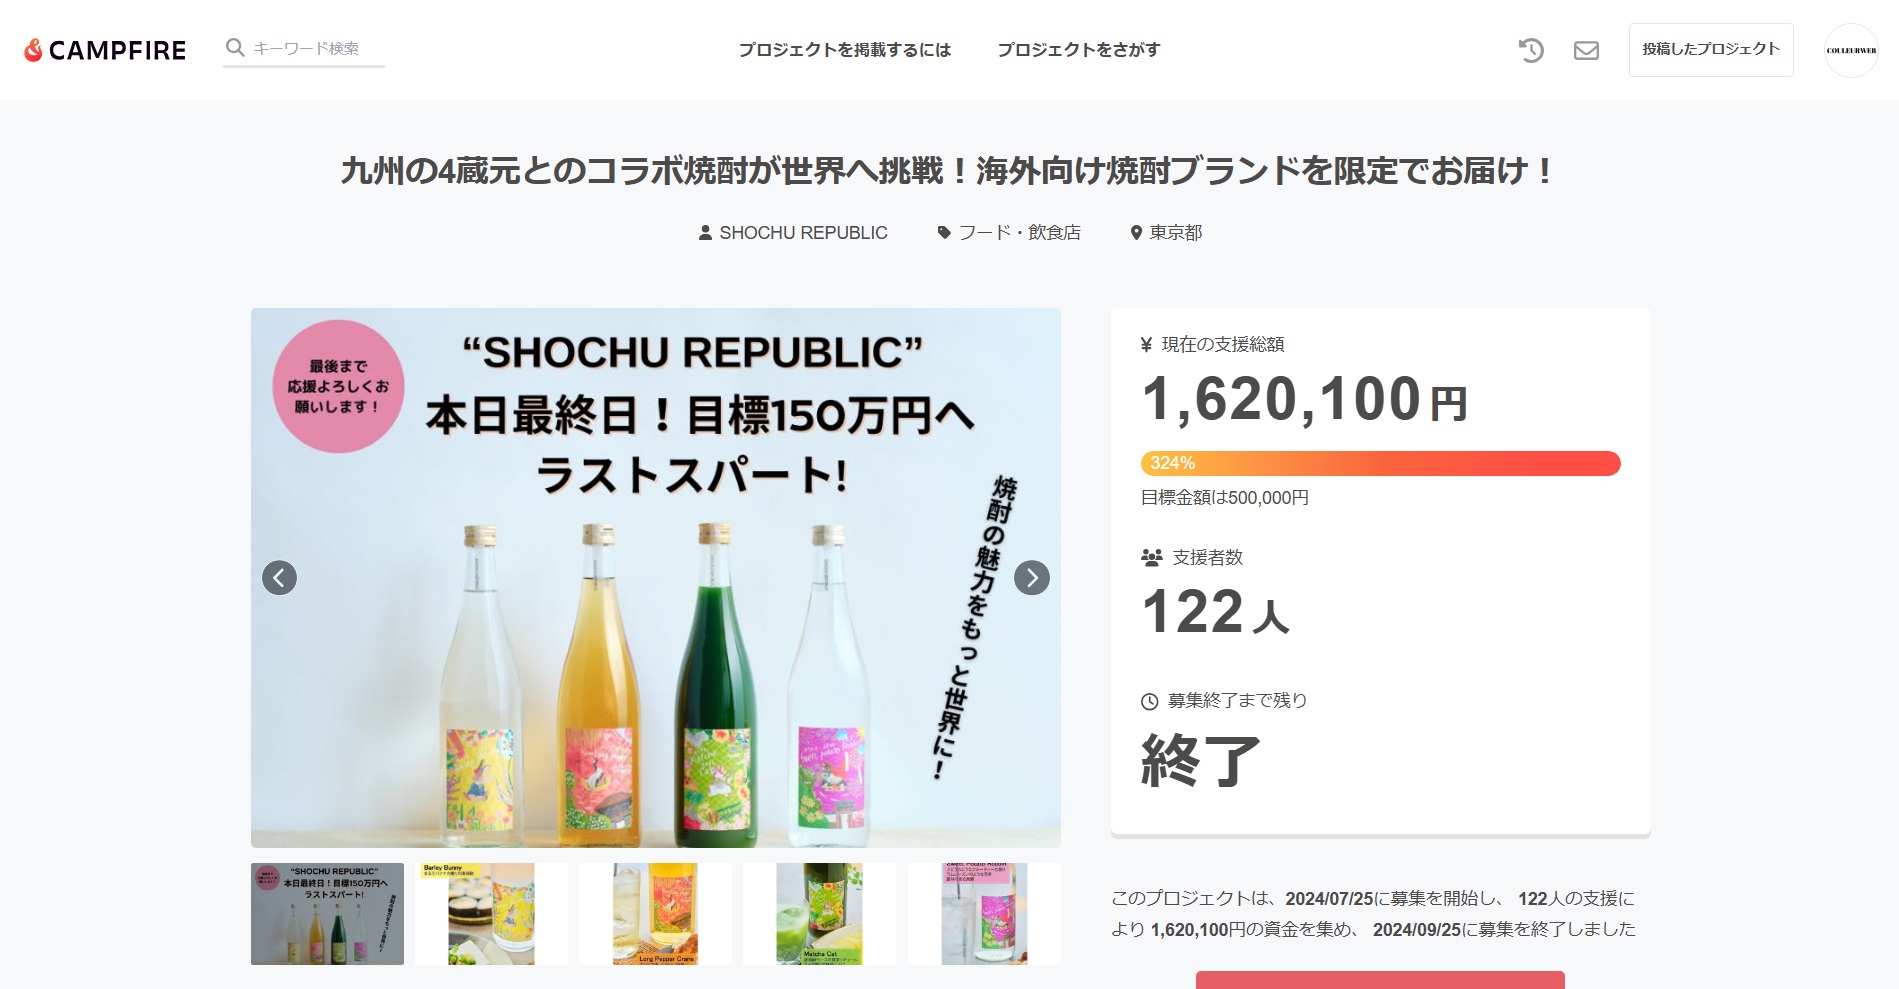This screenshot has height=989, width=1899.
Task: Show previous slide with left arrow
Action: click(x=279, y=577)
